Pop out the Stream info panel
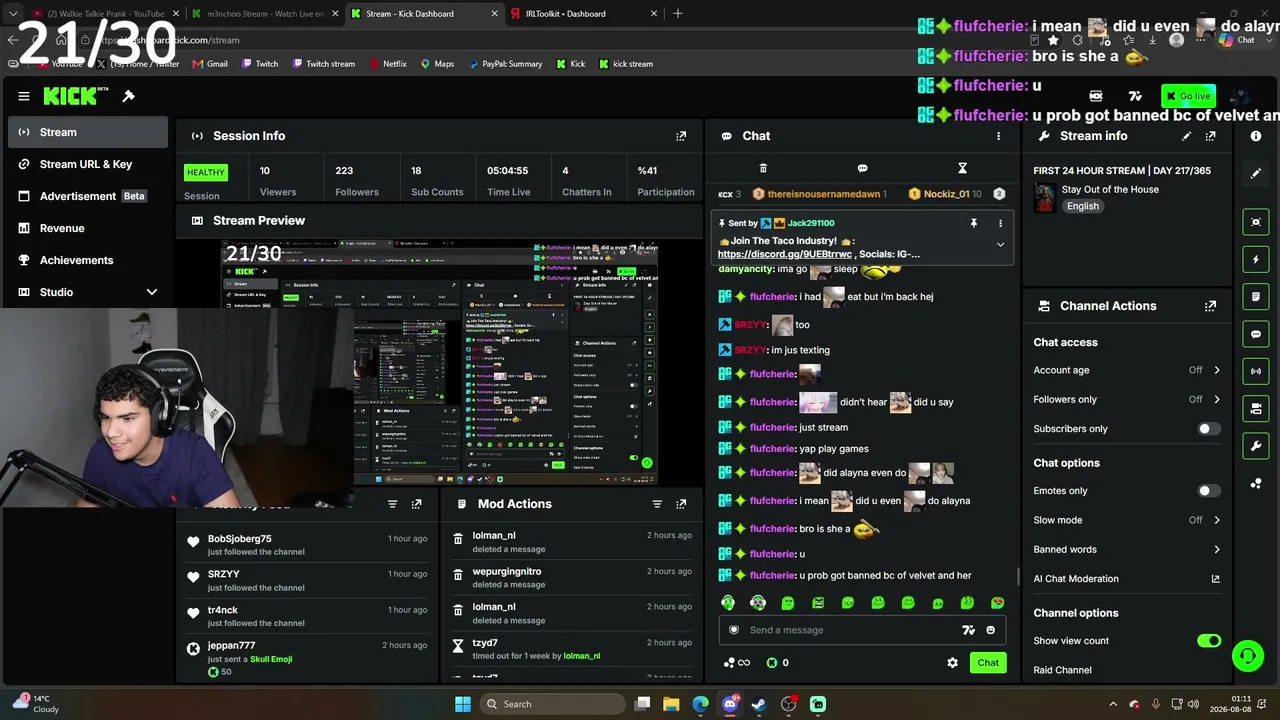 click(1210, 136)
